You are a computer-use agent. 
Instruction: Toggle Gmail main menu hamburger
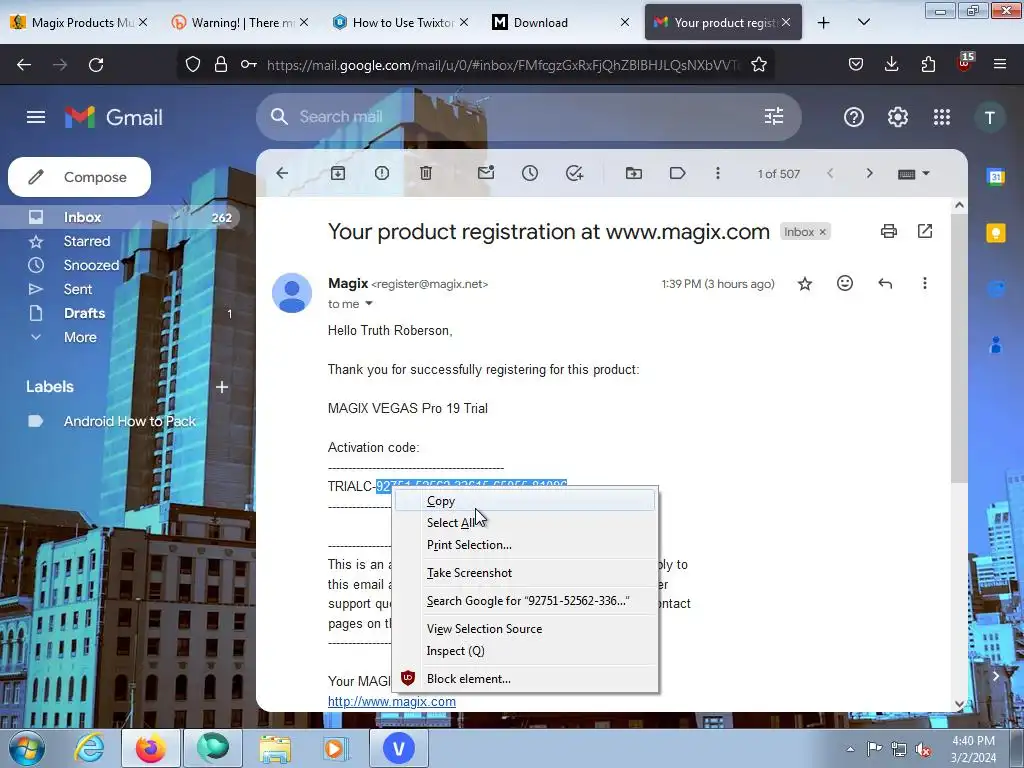coord(36,117)
